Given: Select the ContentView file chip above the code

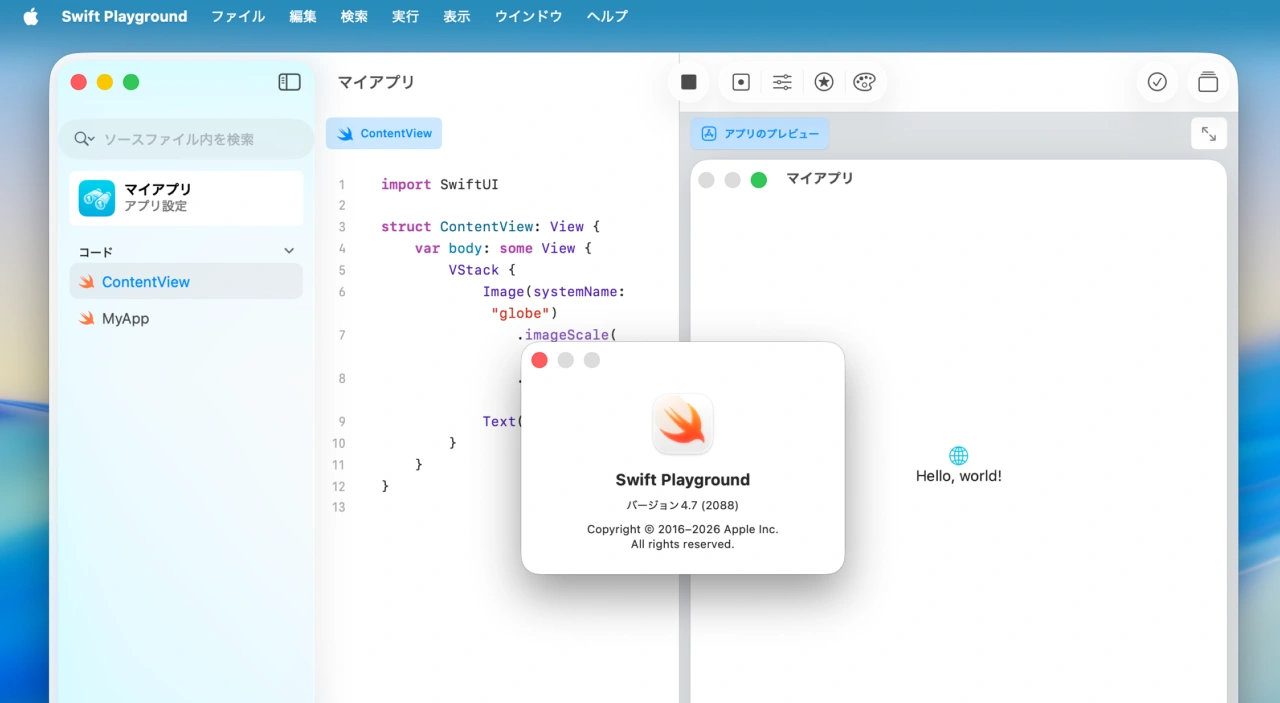Looking at the screenshot, I should 383,133.
